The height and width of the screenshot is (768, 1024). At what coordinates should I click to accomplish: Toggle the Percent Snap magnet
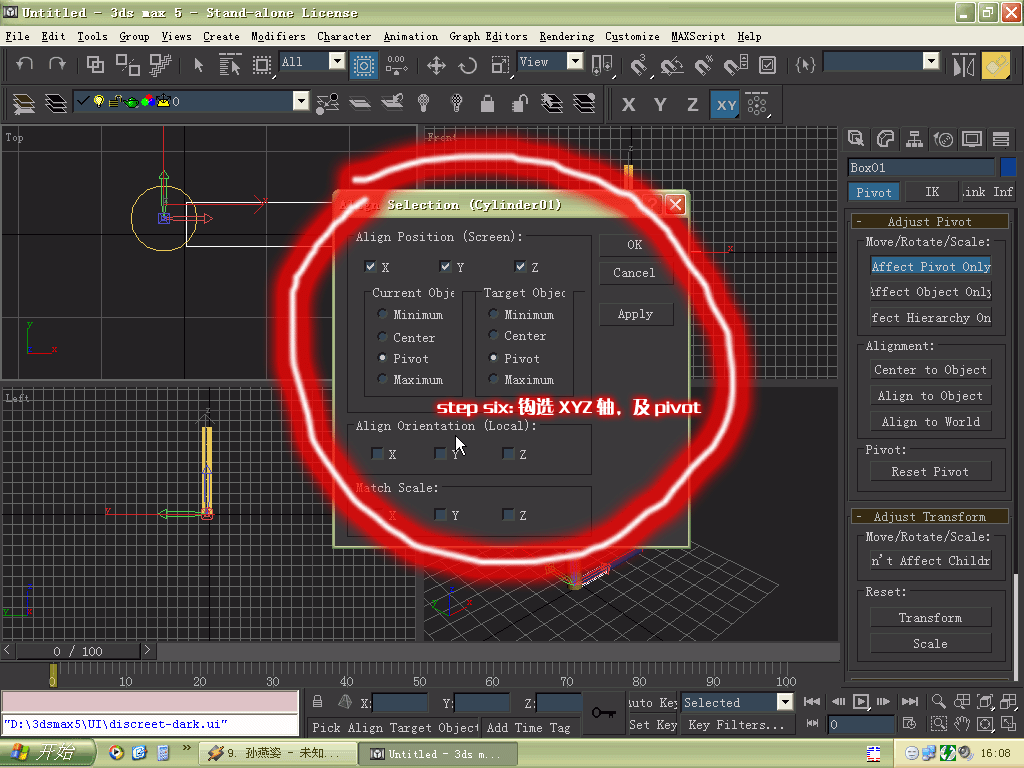703,65
